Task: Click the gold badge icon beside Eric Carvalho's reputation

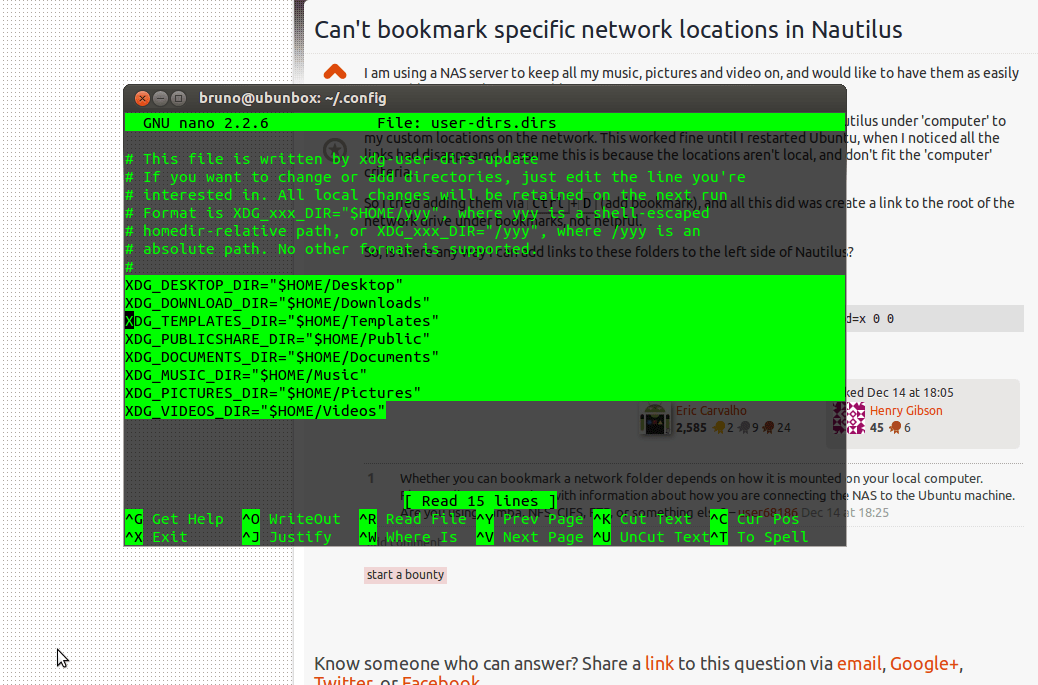Action: point(719,425)
